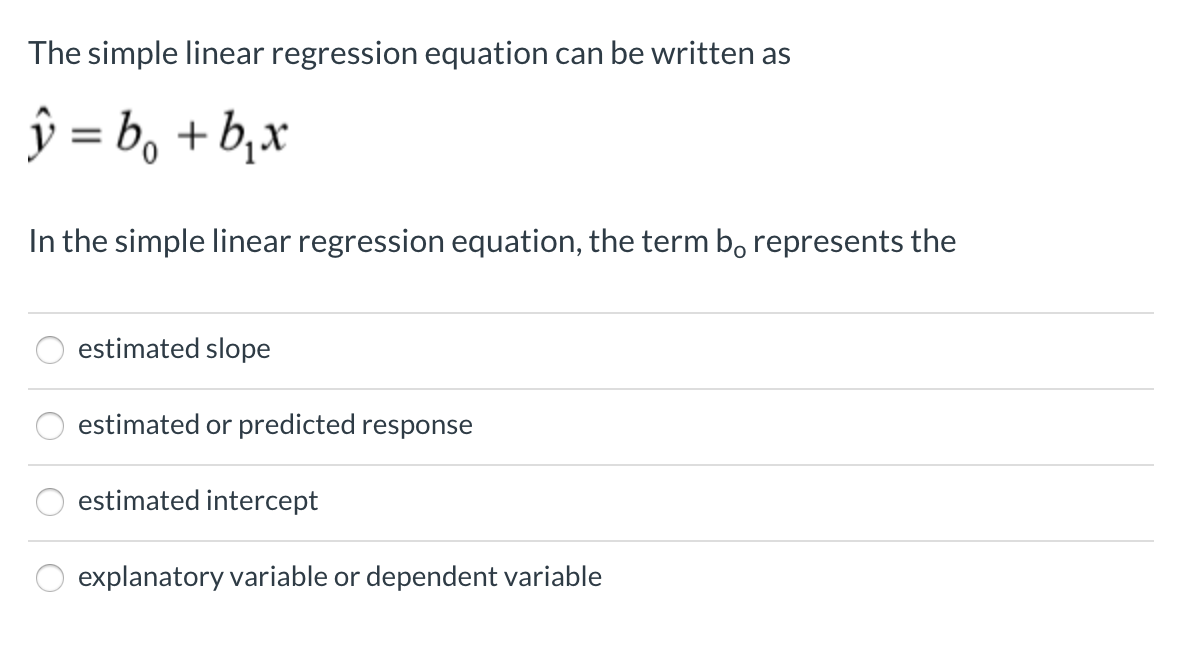Select the 'estimated slope' radio button
This screenshot has height=656, width=1188.
click(x=49, y=350)
